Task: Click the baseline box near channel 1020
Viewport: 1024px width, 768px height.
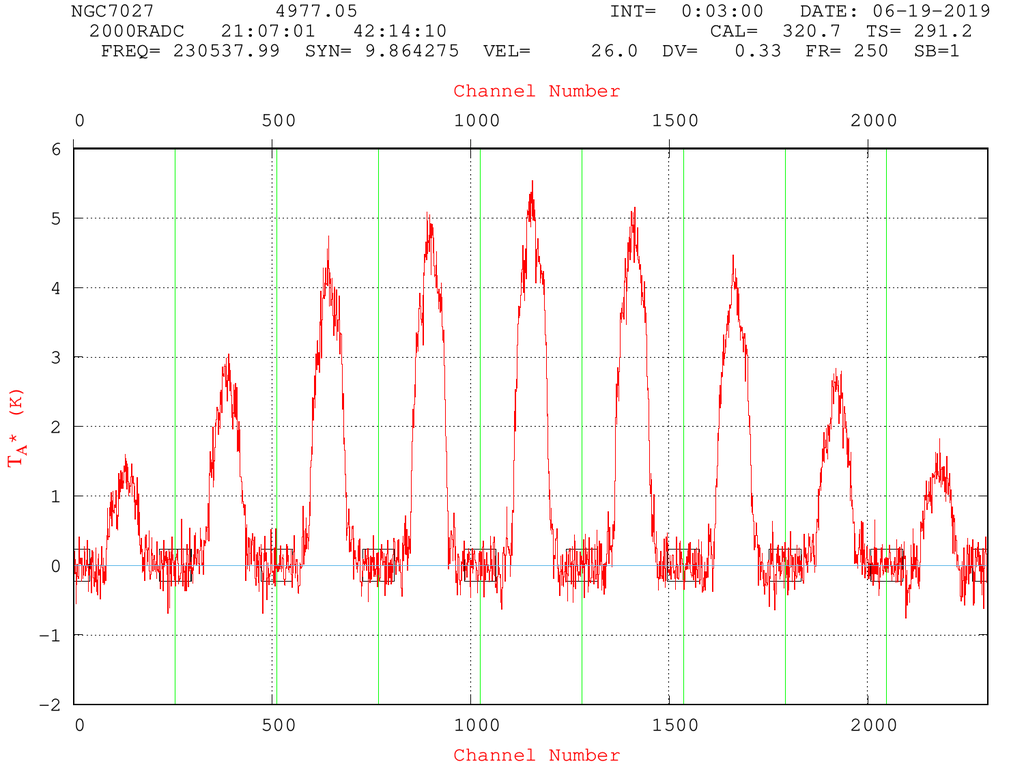Action: [480, 566]
